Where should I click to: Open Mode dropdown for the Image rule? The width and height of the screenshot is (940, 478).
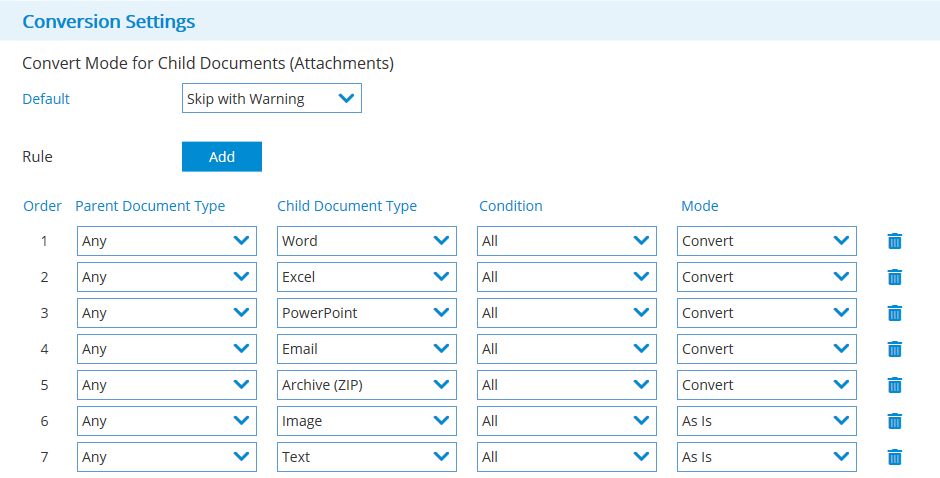[766, 421]
